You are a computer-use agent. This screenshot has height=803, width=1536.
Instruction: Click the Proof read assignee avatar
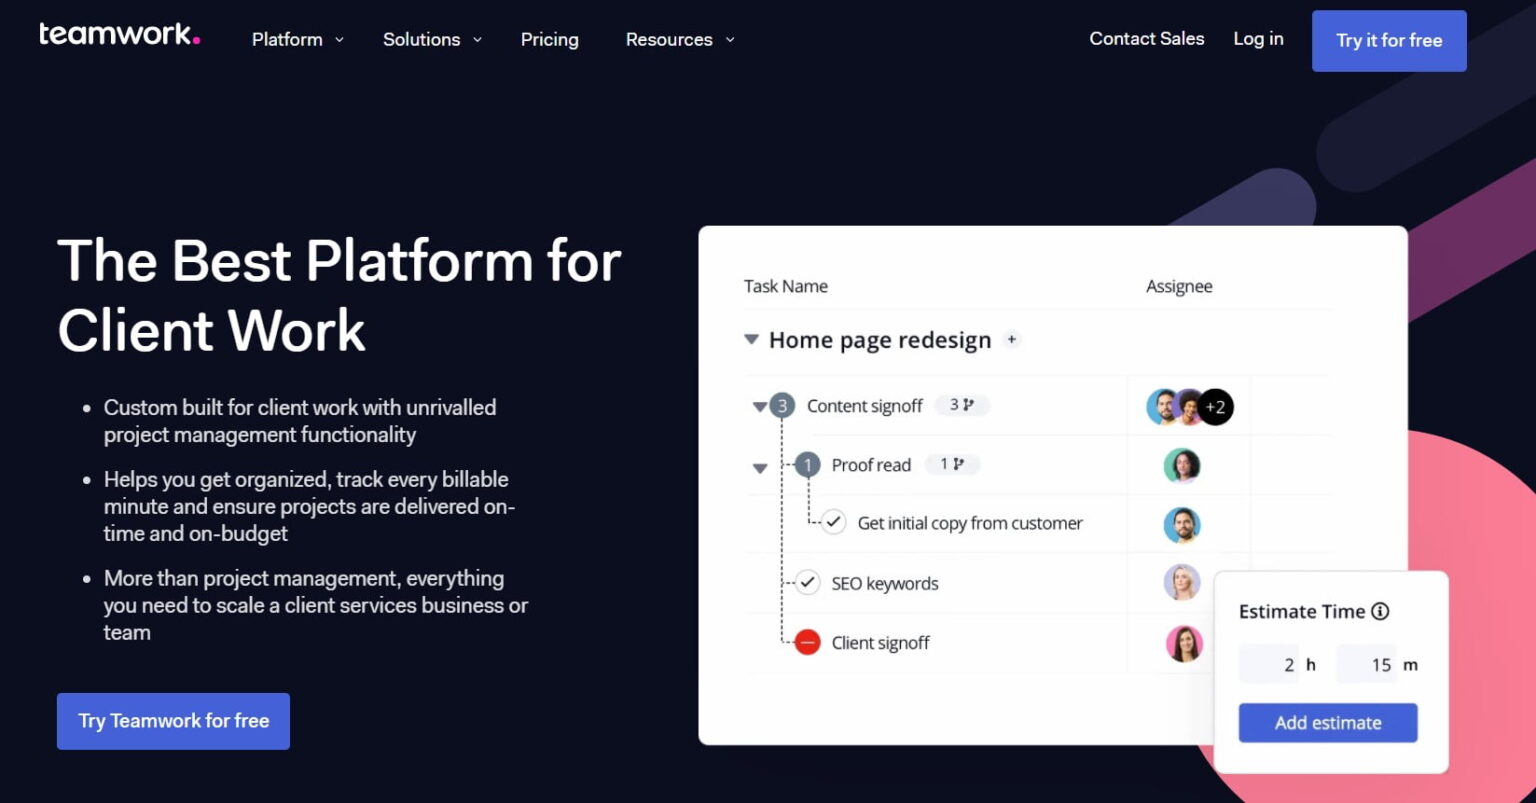click(x=1182, y=466)
